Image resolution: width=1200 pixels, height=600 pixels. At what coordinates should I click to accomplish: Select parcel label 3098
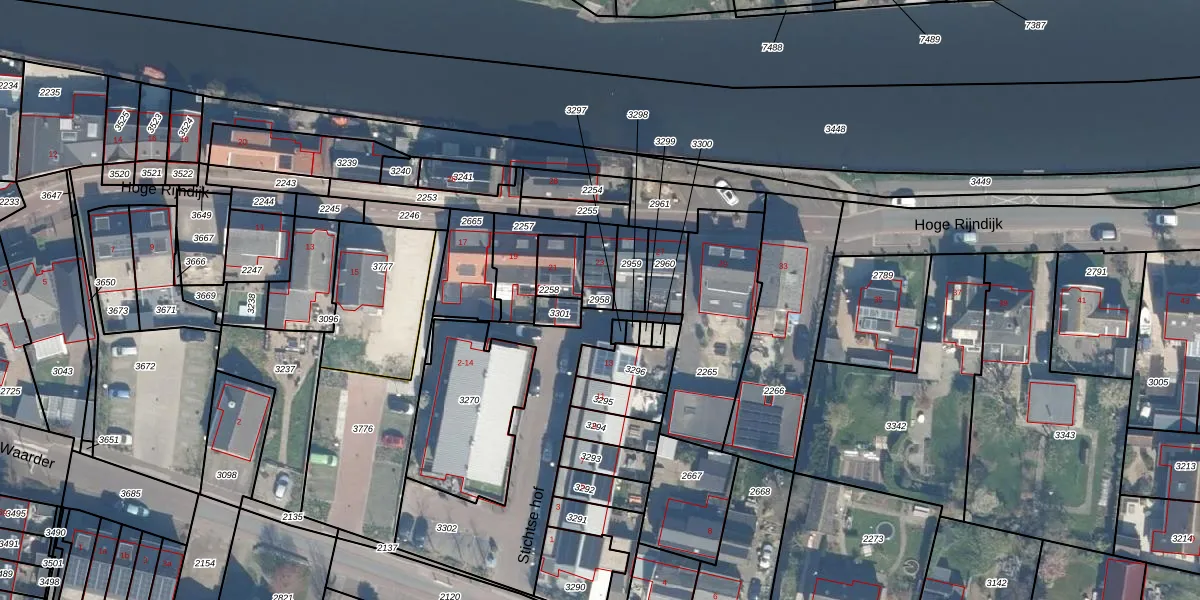tap(227, 475)
